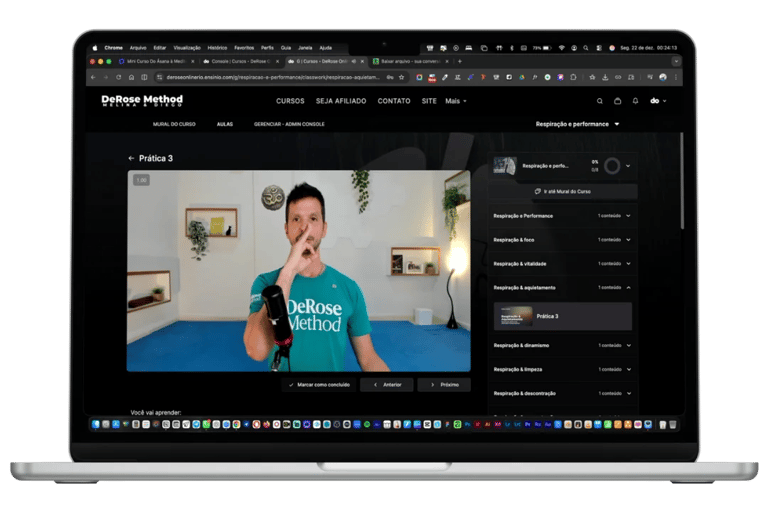
Task: Open Finder from the Dock
Action: pos(96,424)
